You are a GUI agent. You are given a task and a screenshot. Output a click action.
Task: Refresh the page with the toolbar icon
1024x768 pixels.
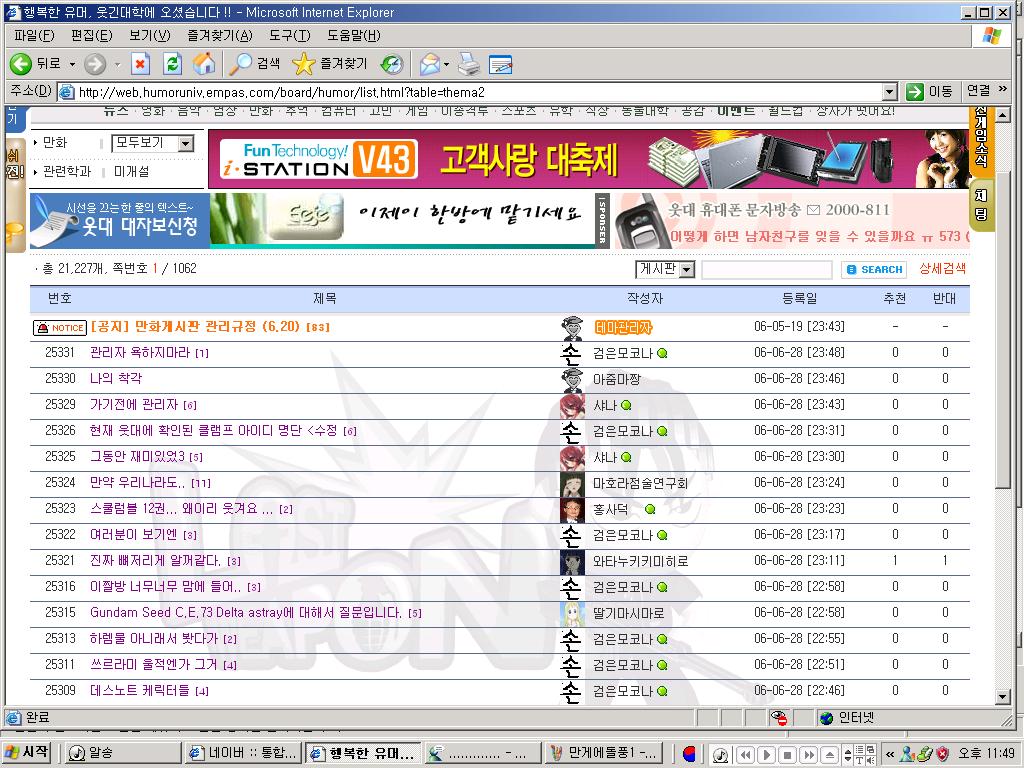172,64
